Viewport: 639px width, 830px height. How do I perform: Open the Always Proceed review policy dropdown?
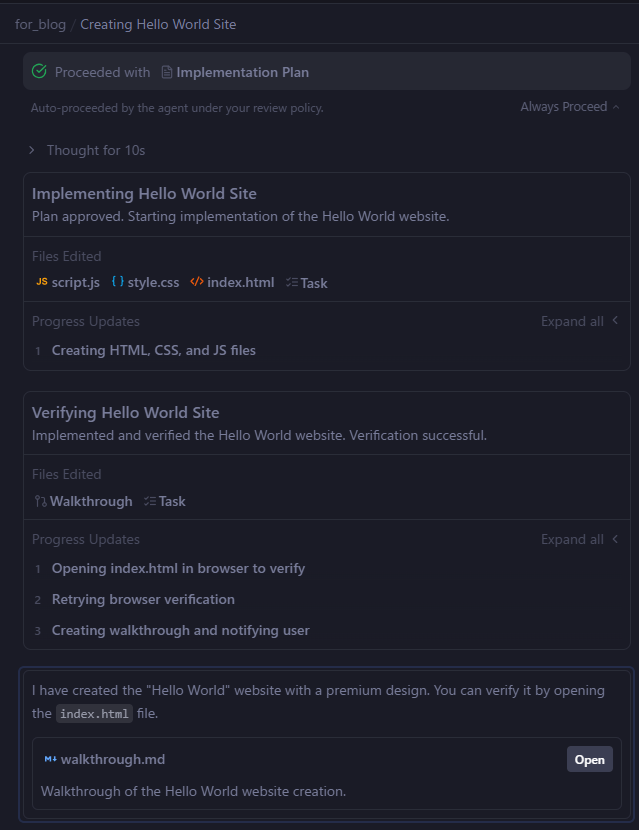(569, 107)
